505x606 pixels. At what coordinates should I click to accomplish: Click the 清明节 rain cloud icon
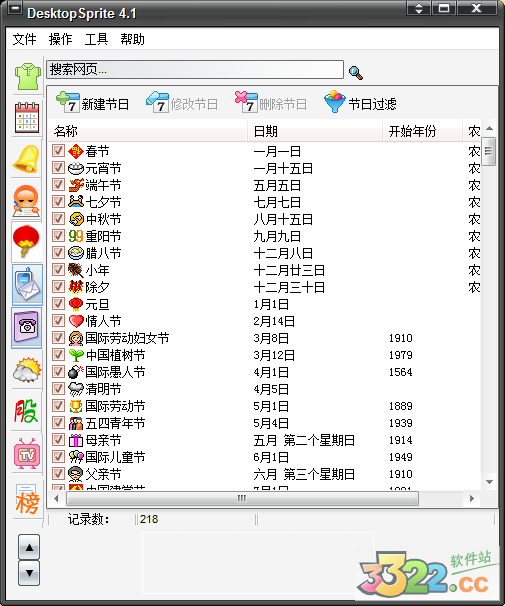click(76, 389)
